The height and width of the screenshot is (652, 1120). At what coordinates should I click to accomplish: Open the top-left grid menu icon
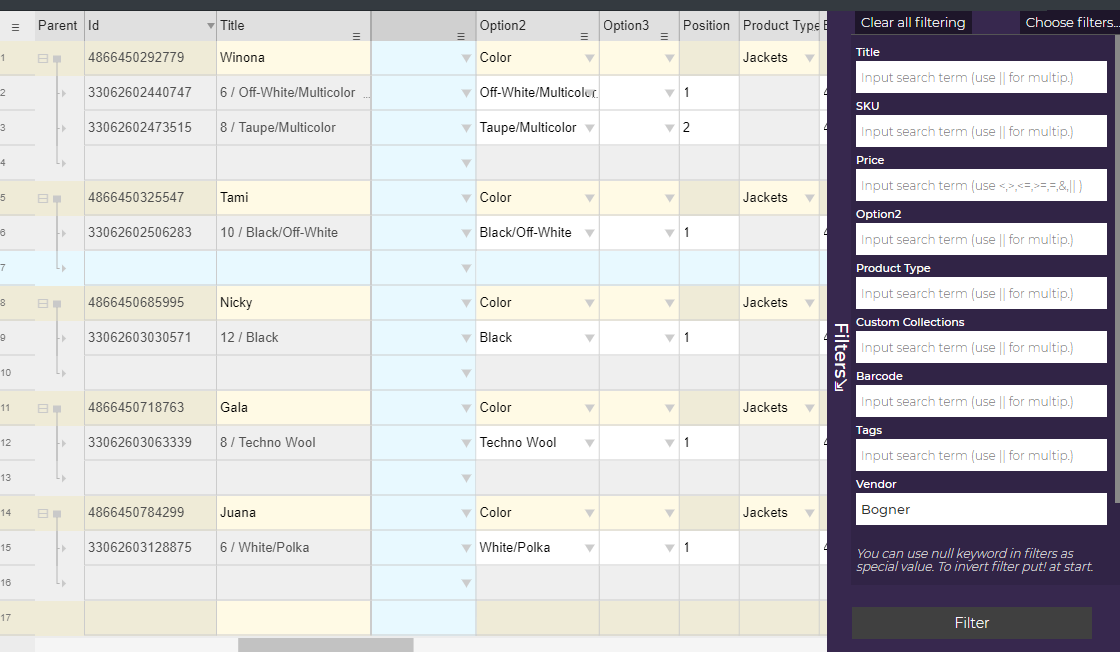[x=15, y=27]
